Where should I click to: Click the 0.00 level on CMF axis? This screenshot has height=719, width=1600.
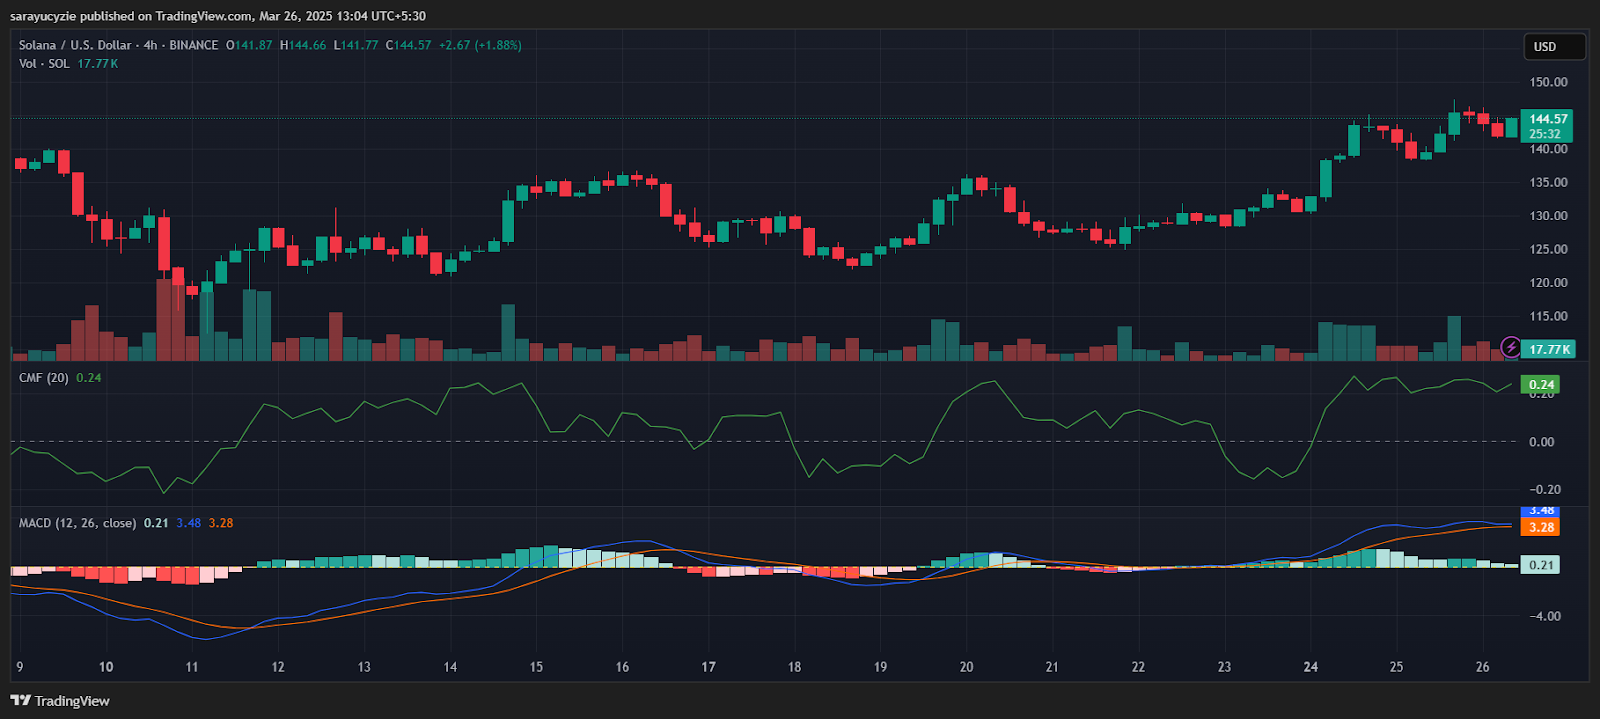tap(1542, 442)
